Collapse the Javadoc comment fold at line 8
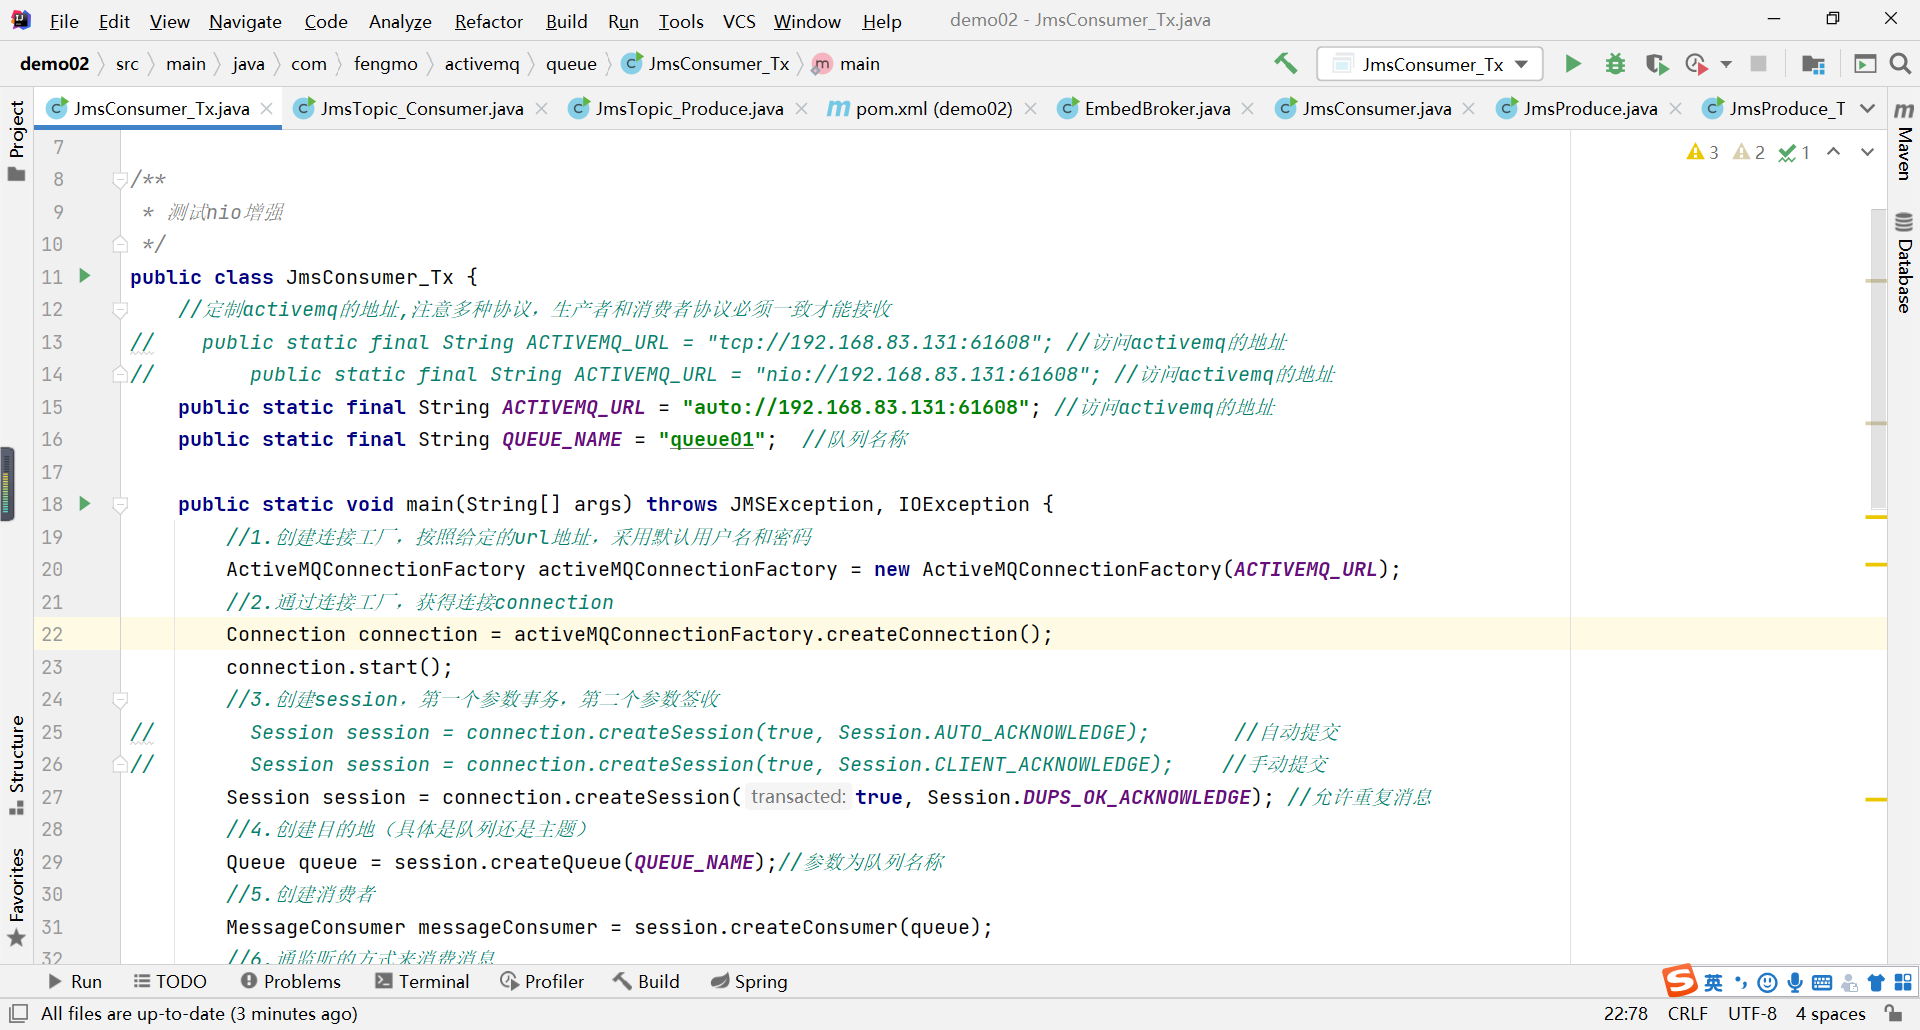The image size is (1920, 1030). 120,180
